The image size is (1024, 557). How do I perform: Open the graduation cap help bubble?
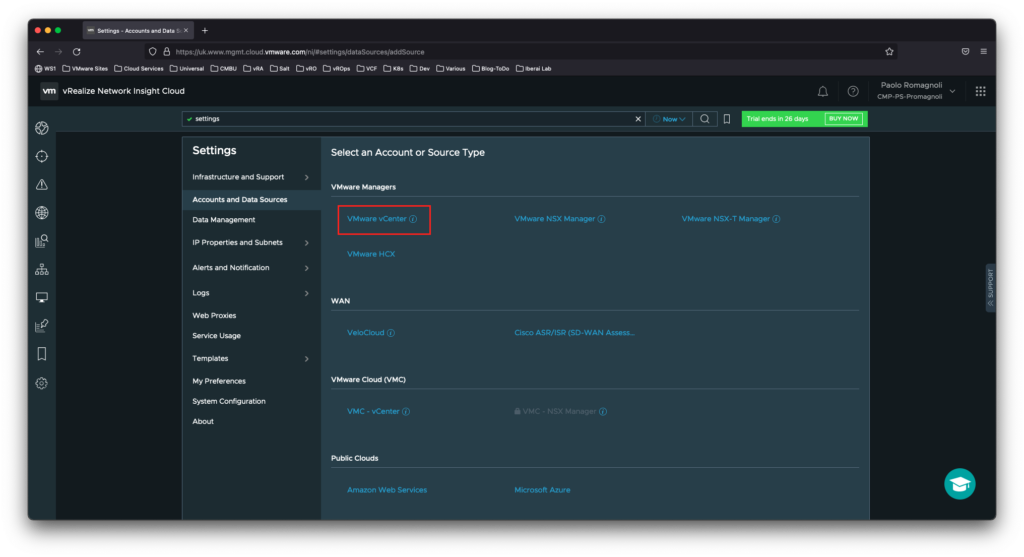959,484
